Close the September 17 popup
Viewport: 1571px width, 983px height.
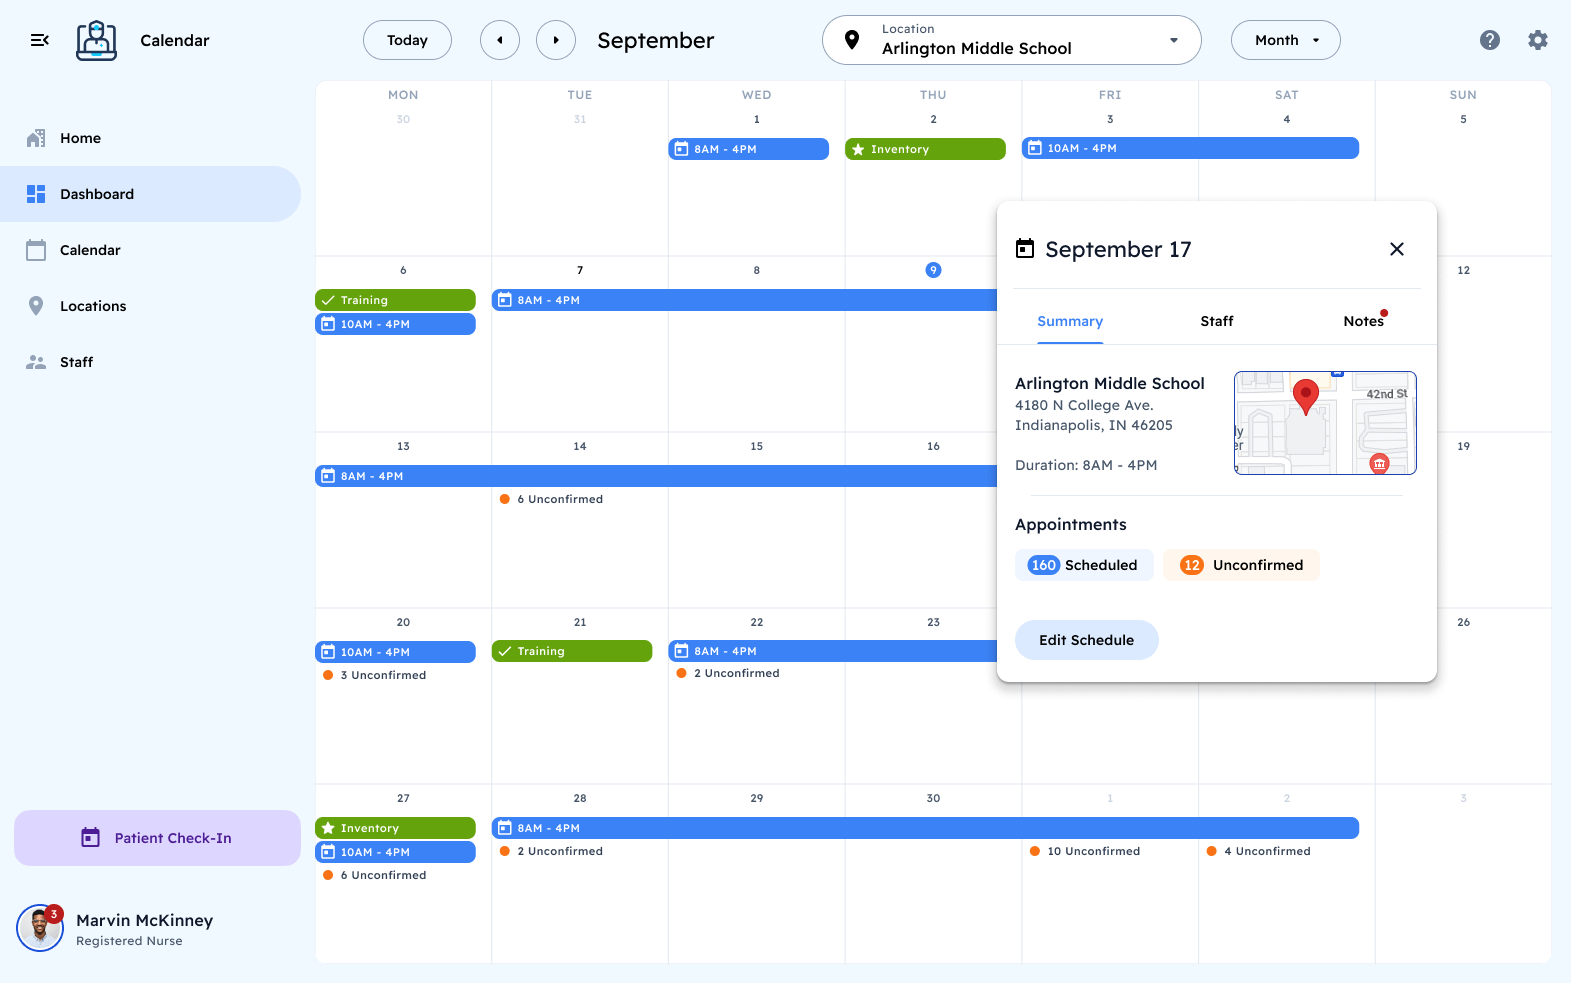coord(1396,249)
